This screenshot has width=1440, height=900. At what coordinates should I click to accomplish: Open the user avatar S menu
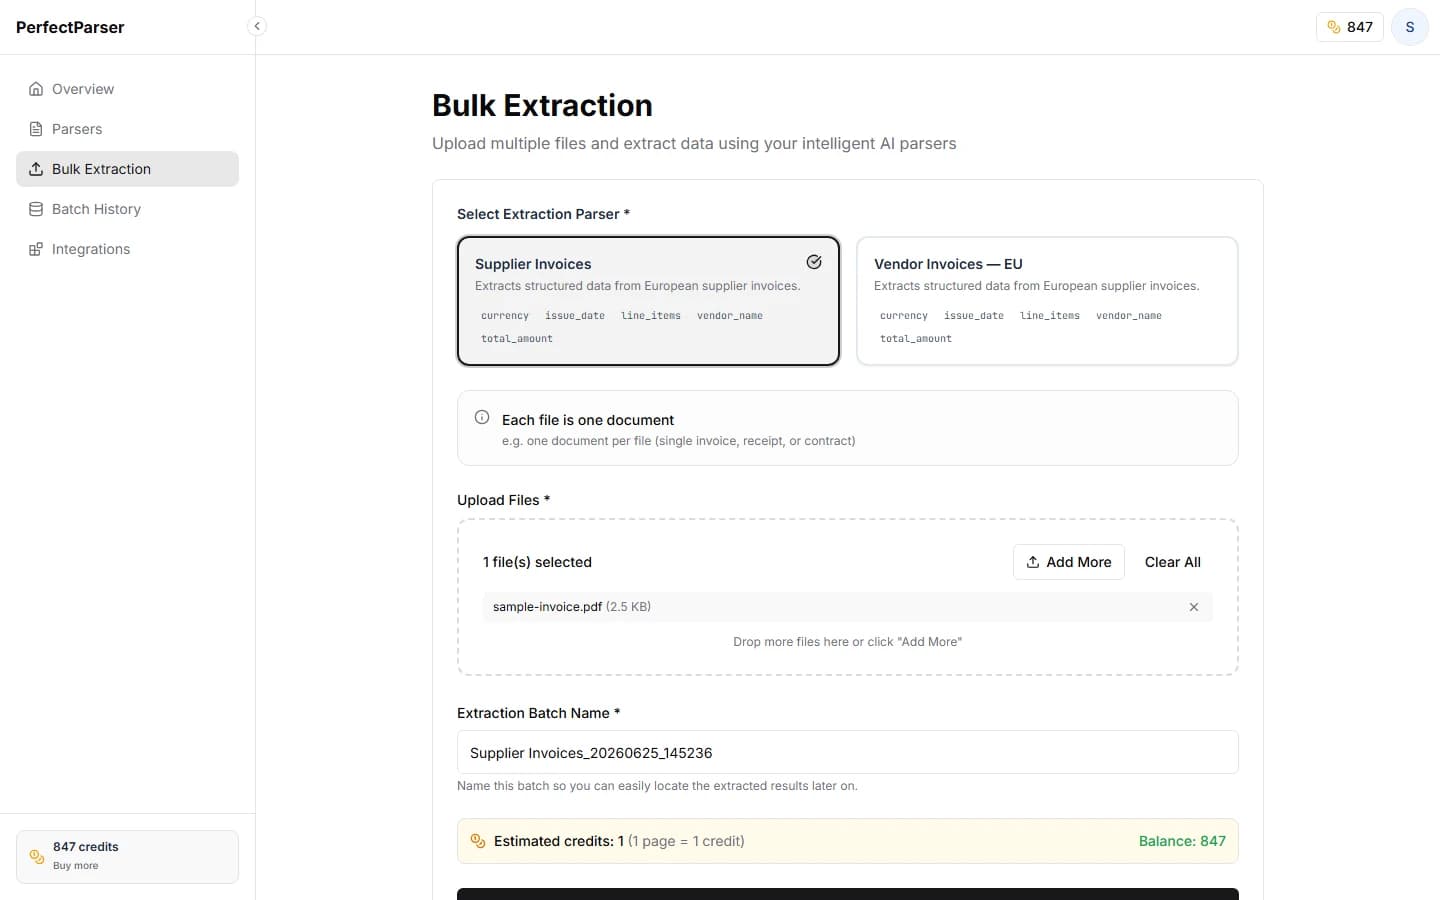pyautogui.click(x=1410, y=27)
